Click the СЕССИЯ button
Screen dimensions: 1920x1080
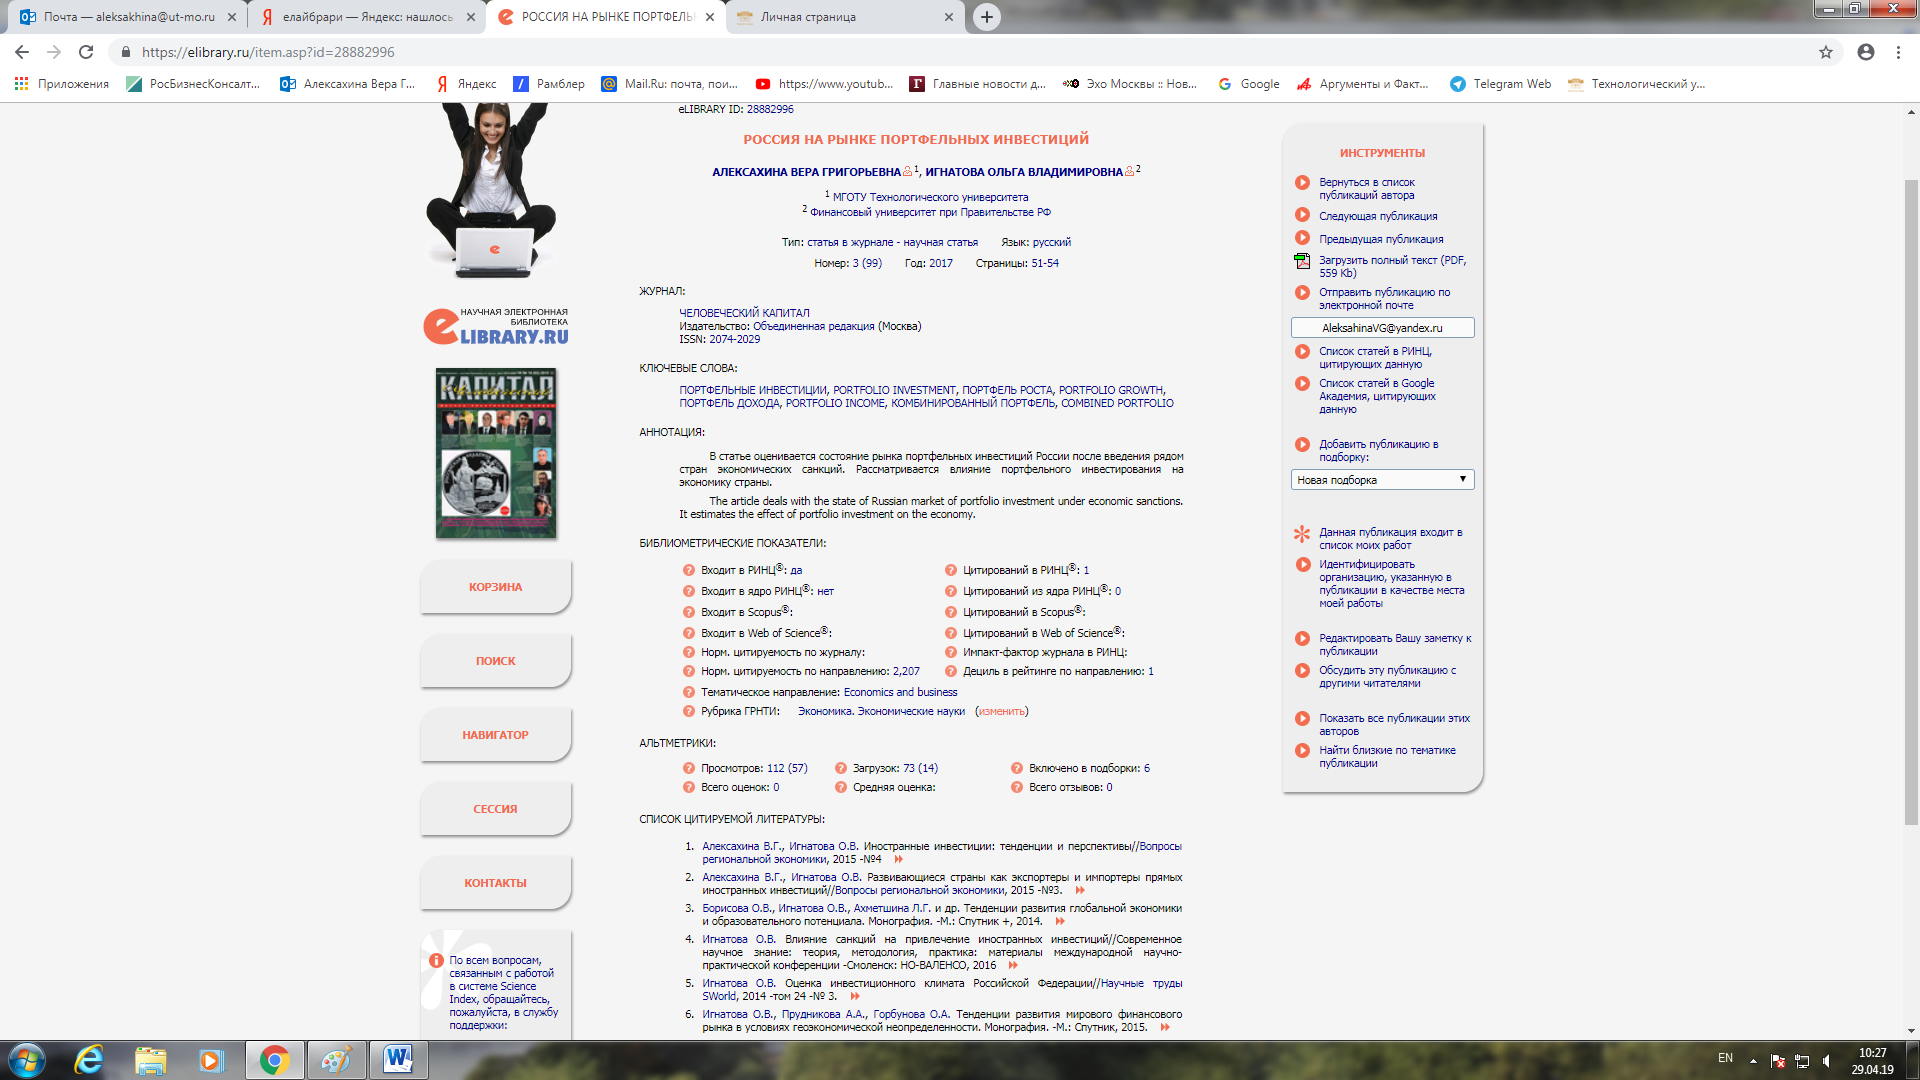[495, 809]
